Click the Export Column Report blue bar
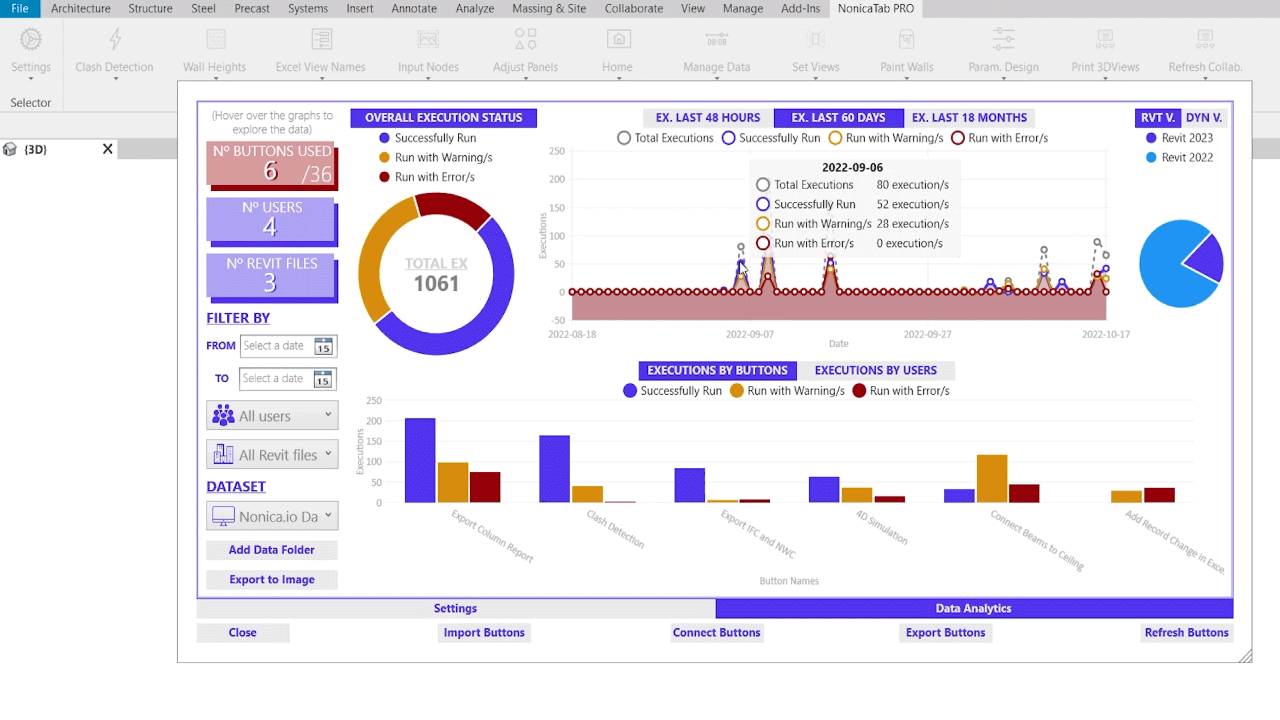The height and width of the screenshot is (720, 1280). click(420, 460)
